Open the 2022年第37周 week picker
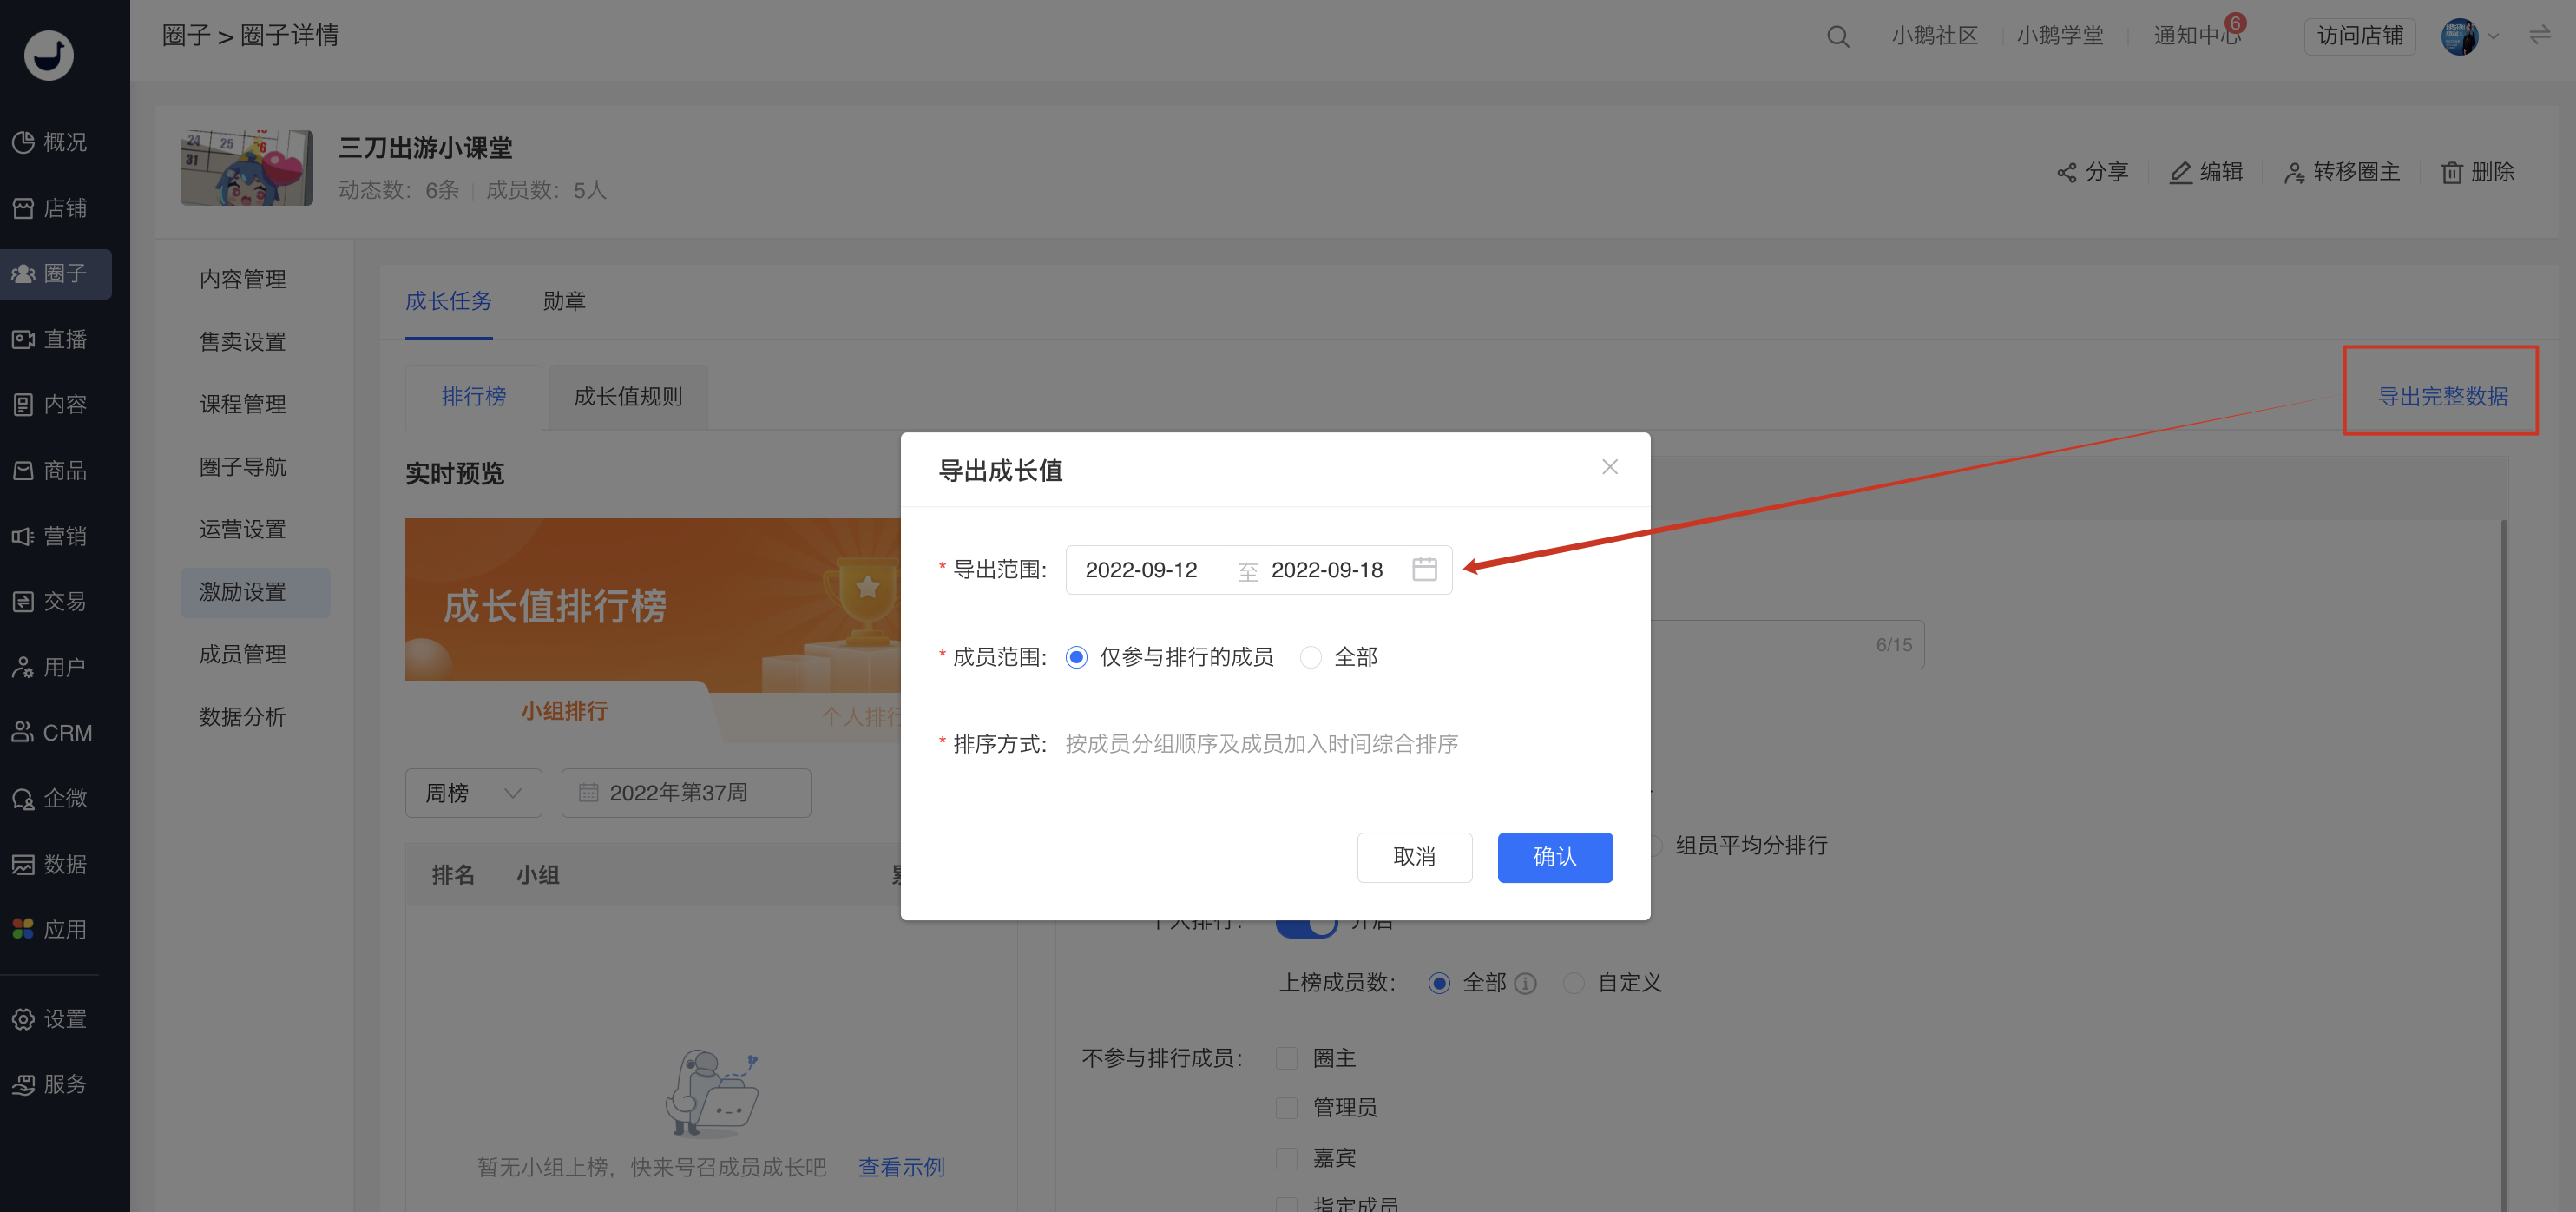Screen dimensions: 2576x1212 coord(685,793)
